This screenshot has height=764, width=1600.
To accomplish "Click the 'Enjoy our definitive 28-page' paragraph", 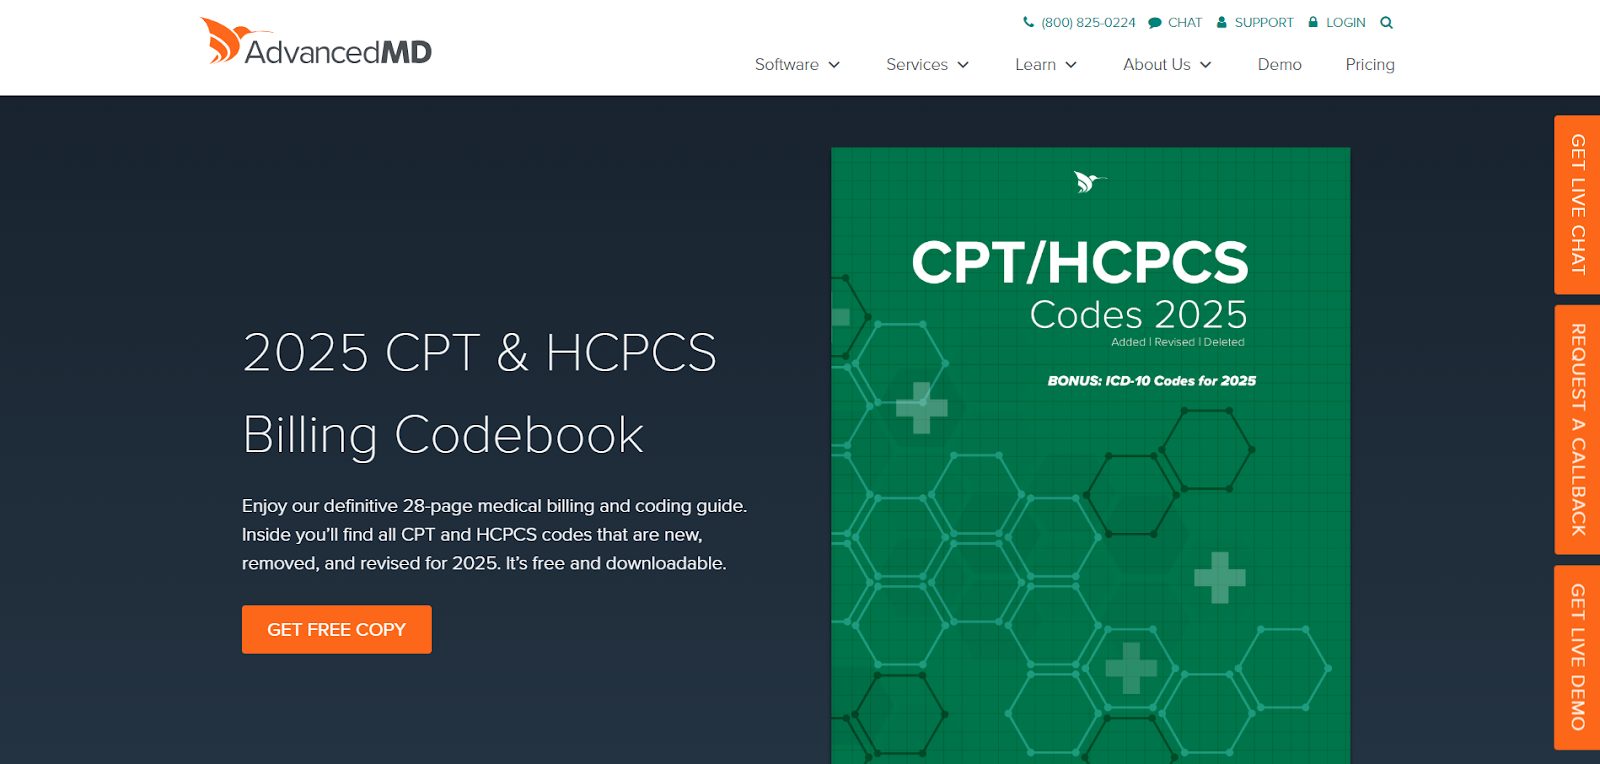I will (x=495, y=534).
